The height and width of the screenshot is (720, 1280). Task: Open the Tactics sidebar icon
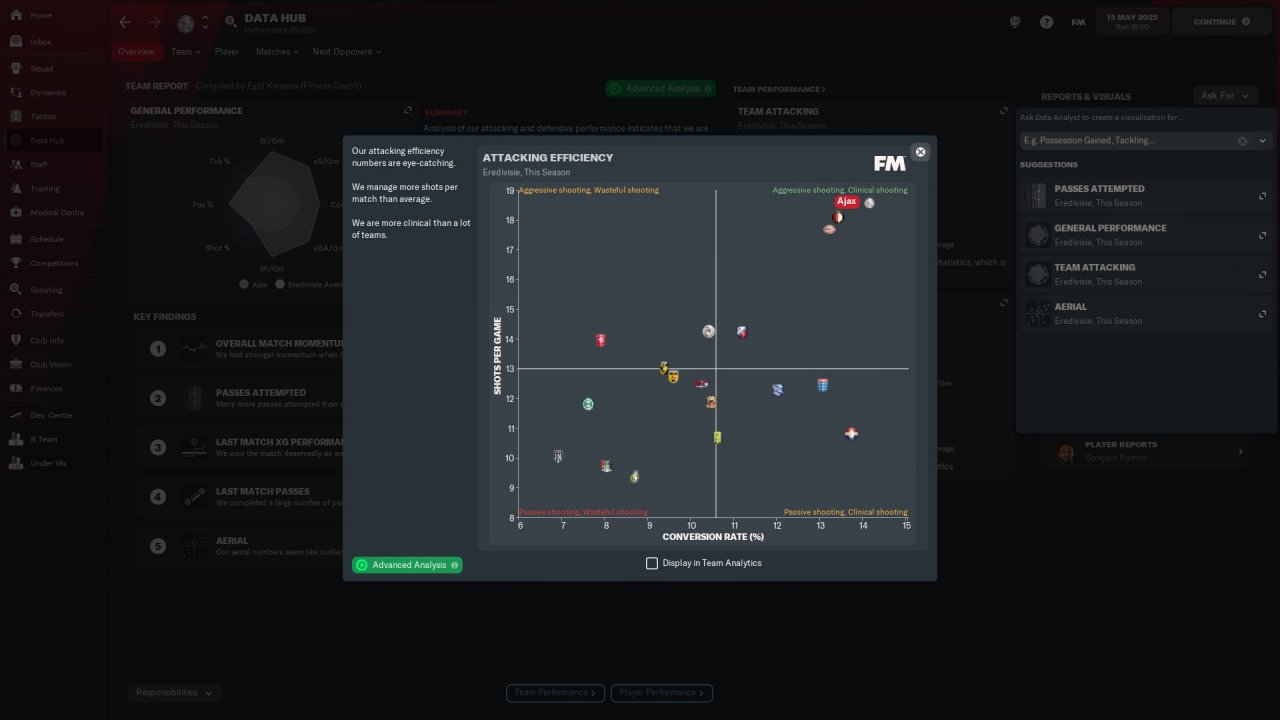coord(16,116)
